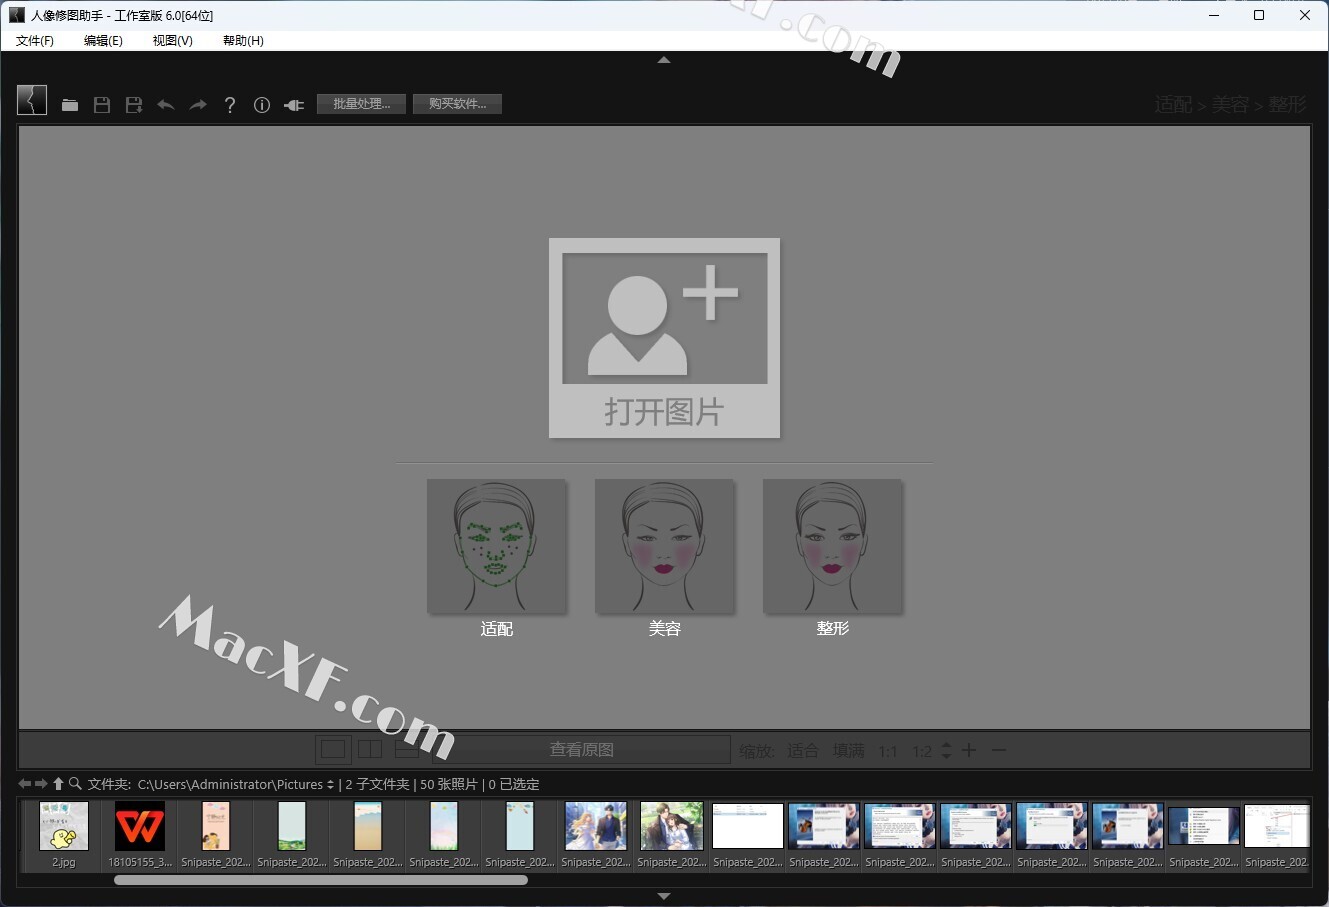
Task: Click the face profile logo icon
Action: [x=32, y=100]
